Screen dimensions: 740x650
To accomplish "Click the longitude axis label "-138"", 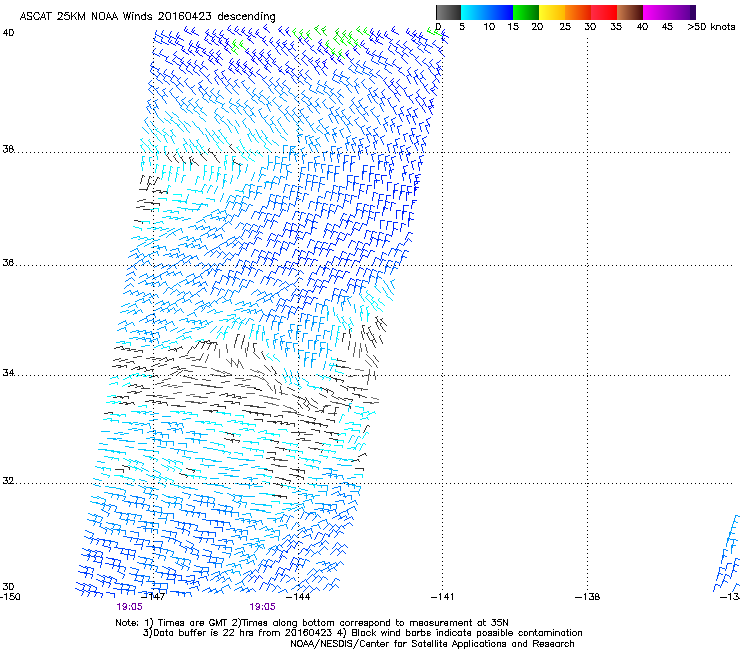I will pyautogui.click(x=588, y=597).
